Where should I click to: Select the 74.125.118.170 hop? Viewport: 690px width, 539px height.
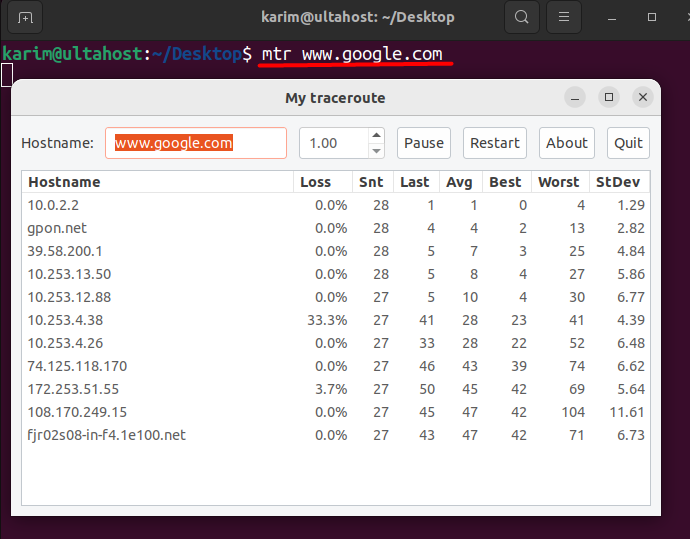pyautogui.click(x=336, y=366)
